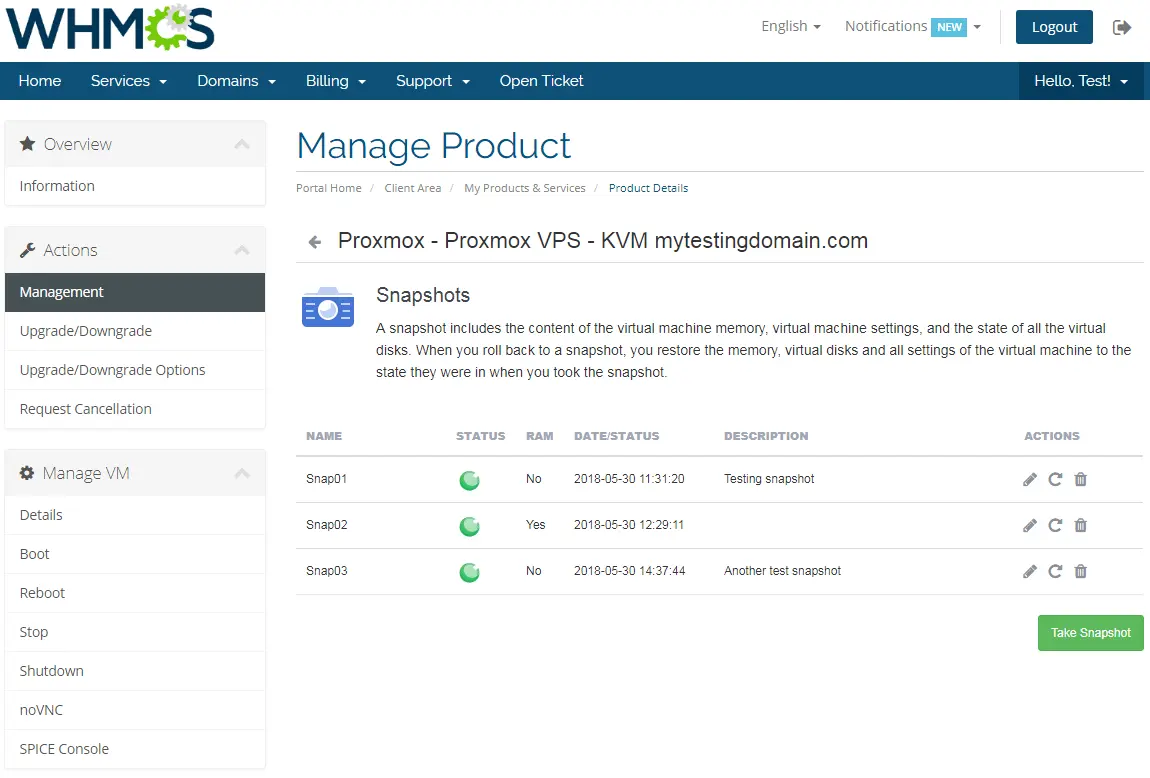Image resolution: width=1150 pixels, height=778 pixels.
Task: Click the WHMCS logo
Action: (x=110, y=28)
